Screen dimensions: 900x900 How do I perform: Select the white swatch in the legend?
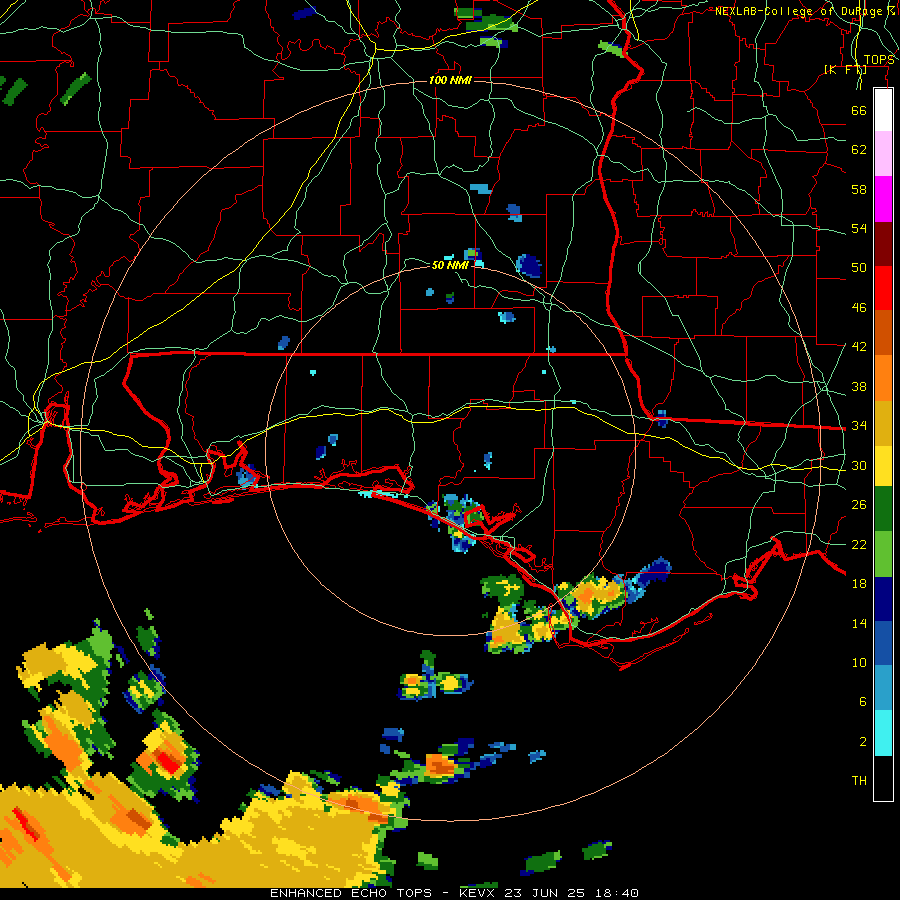point(883,110)
